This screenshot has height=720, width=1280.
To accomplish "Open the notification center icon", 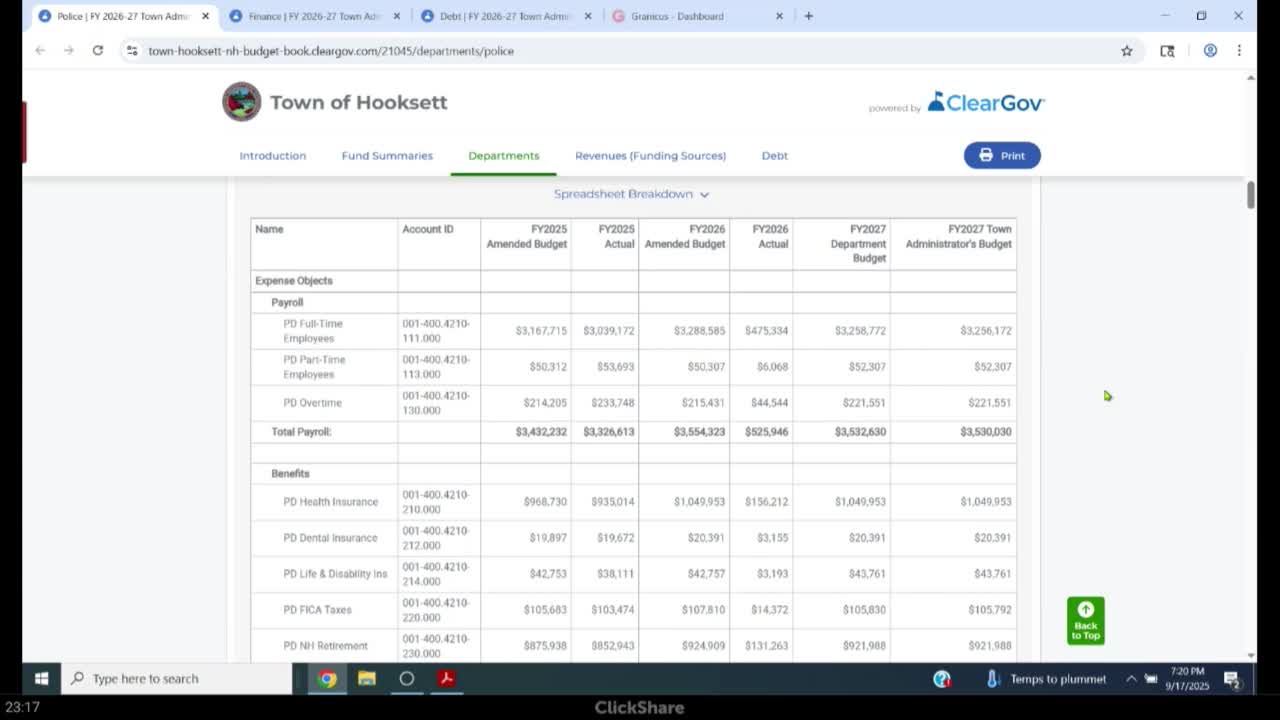I will 1232,679.
